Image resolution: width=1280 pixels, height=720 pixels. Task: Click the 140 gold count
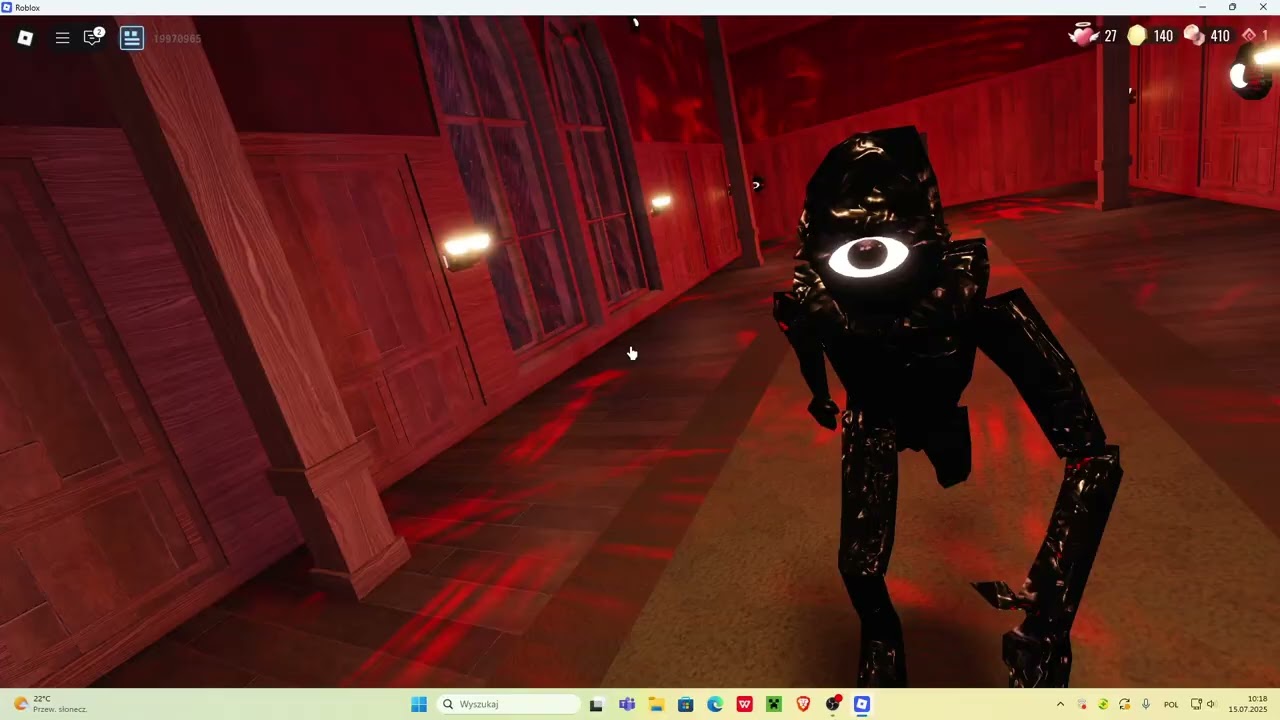tap(1163, 36)
